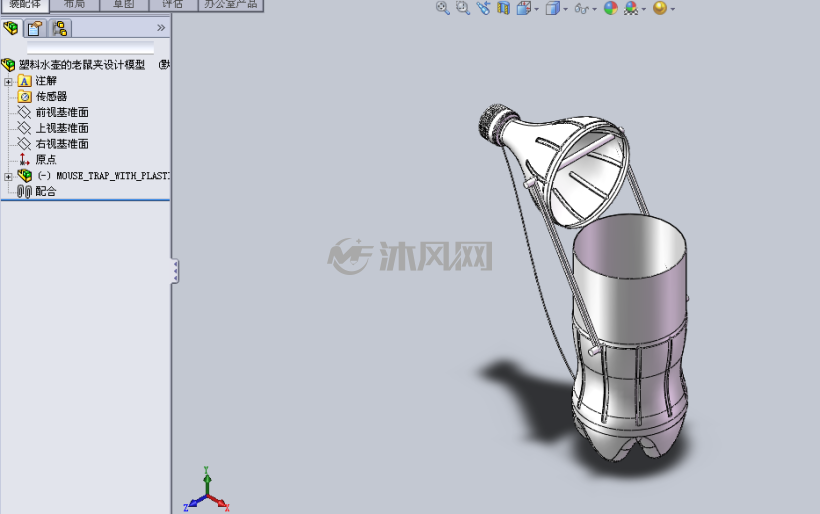Open the Apply Scene dropdown arrow
This screenshot has width=820, height=514.
point(644,9)
